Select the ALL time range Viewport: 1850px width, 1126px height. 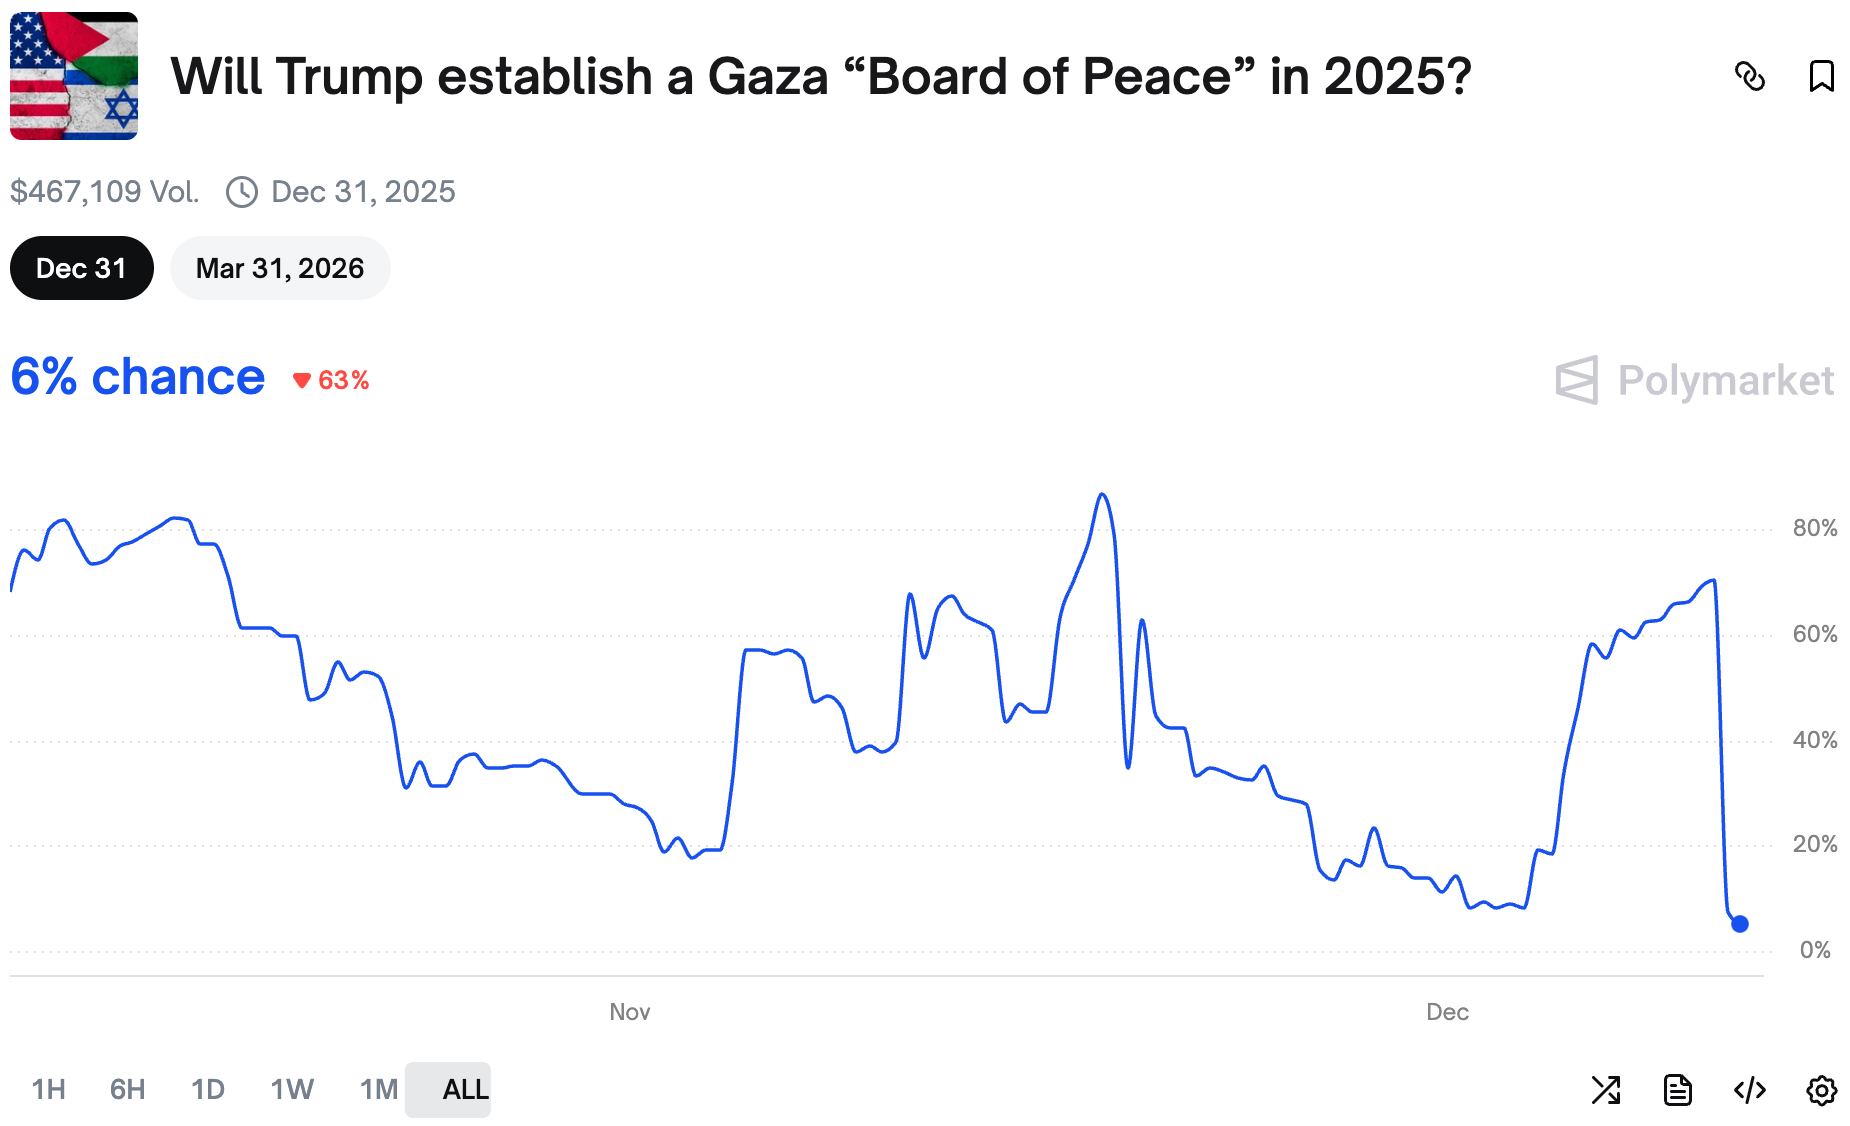click(465, 1089)
